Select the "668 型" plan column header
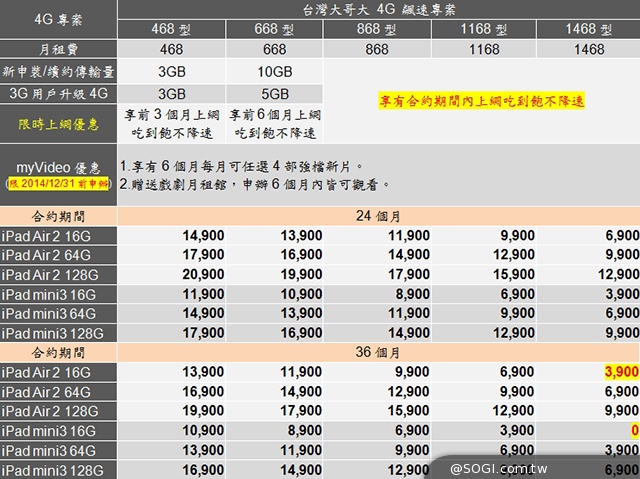Viewport: 640px width, 479px height. pyautogui.click(x=274, y=29)
